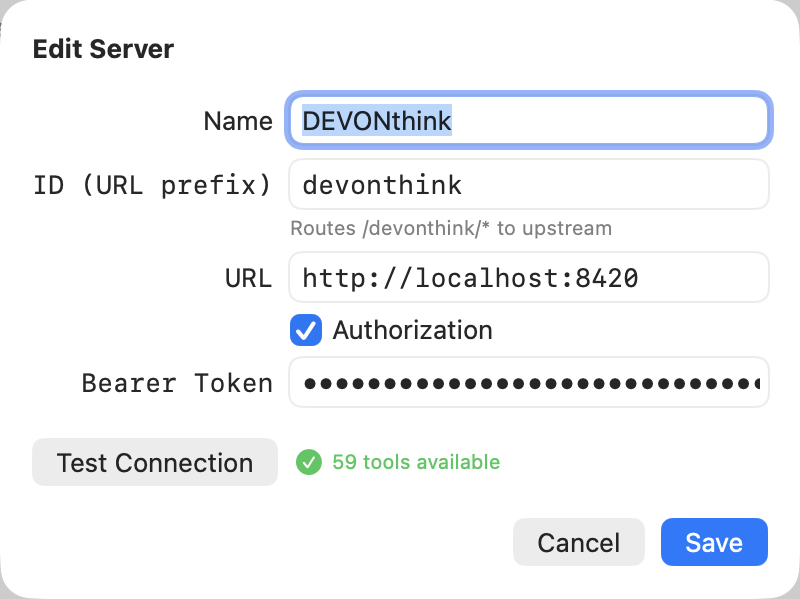Click the Edit Server dialog title
The width and height of the screenshot is (800, 599).
pos(104,49)
